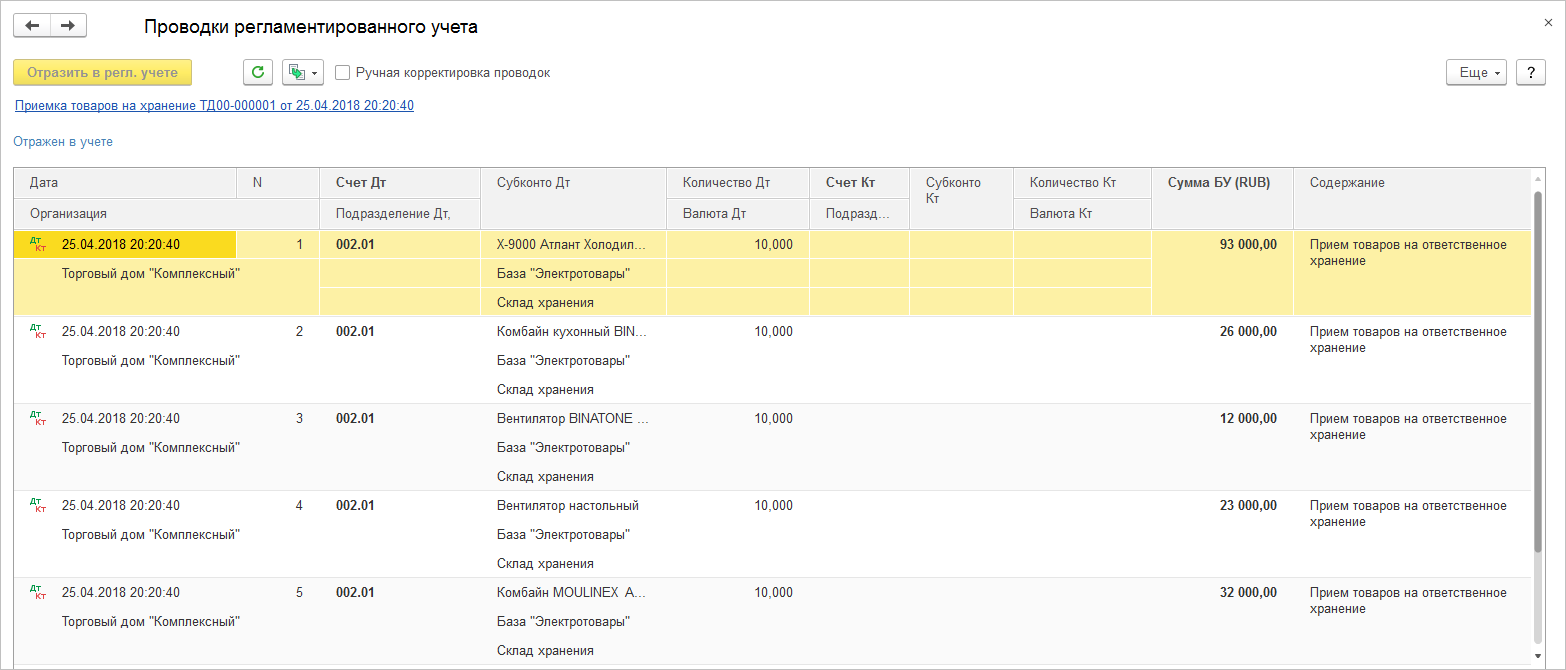The width and height of the screenshot is (1566, 670).
Task: Expand the Еще menu
Action: click(1476, 72)
